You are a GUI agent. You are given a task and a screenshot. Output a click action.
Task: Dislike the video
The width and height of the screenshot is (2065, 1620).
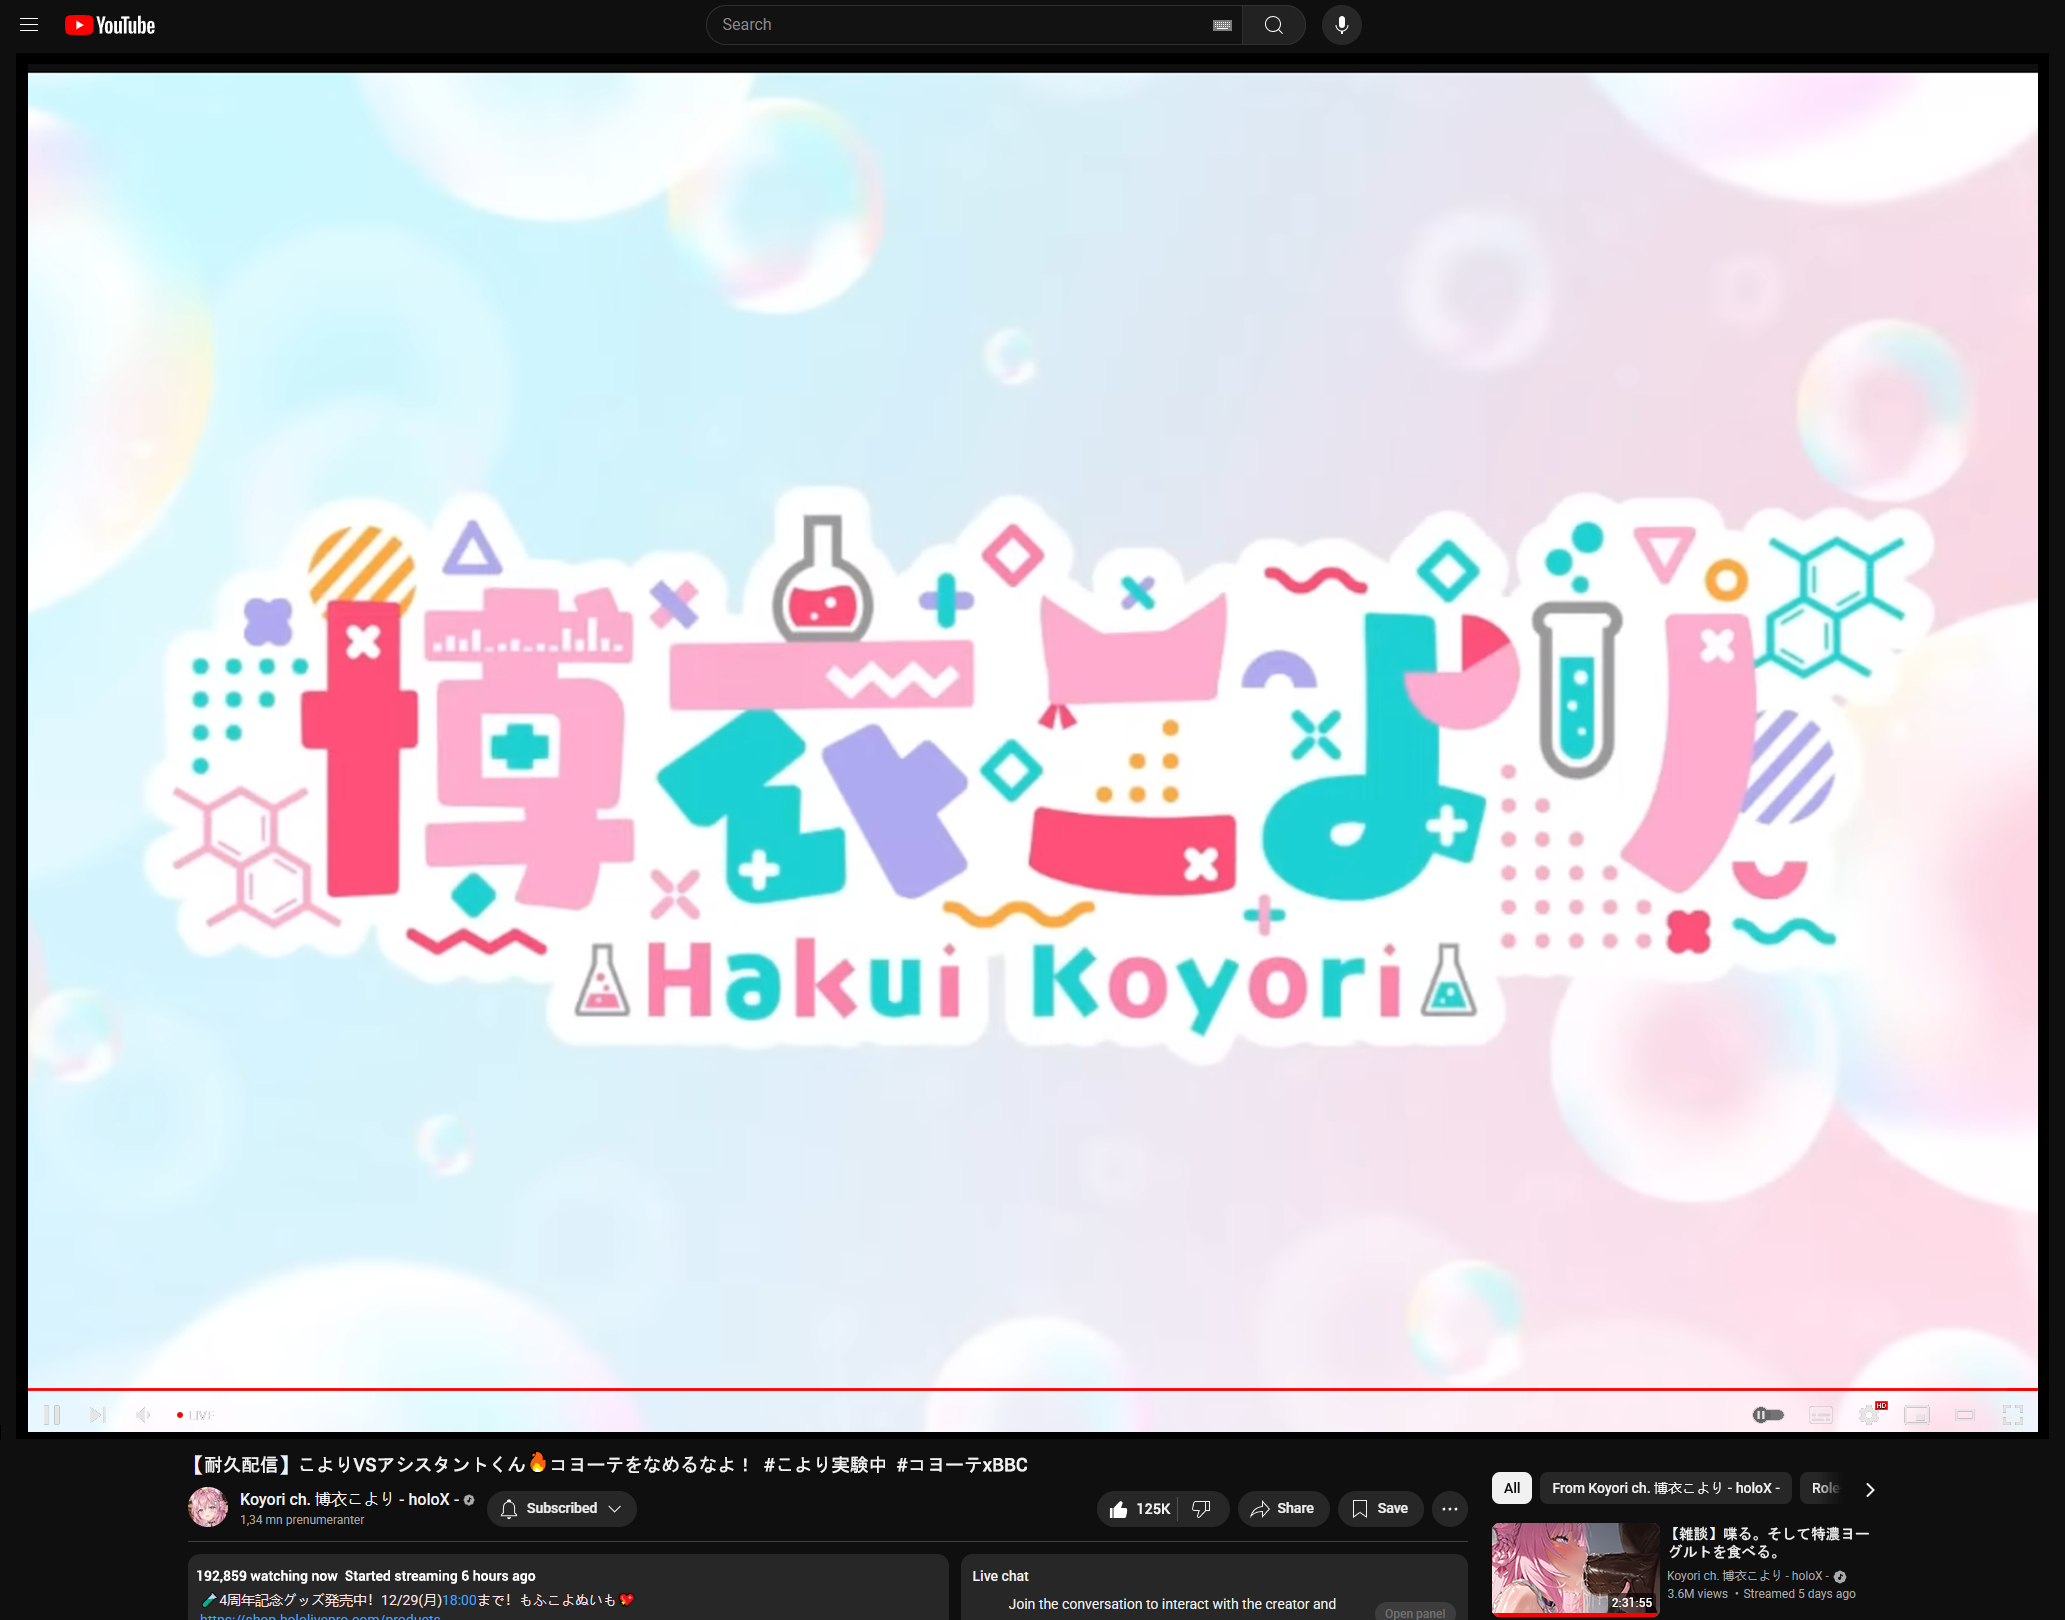[x=1202, y=1508]
